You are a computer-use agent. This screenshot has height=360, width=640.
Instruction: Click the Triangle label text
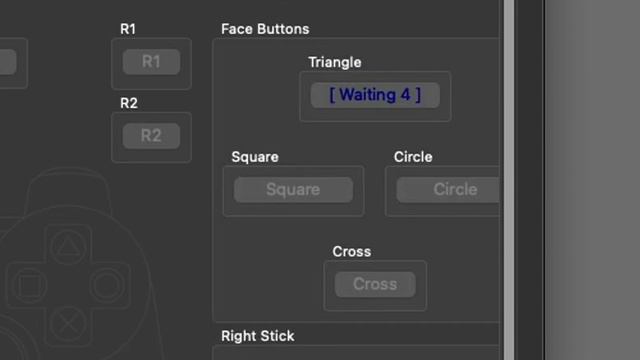pos(335,62)
